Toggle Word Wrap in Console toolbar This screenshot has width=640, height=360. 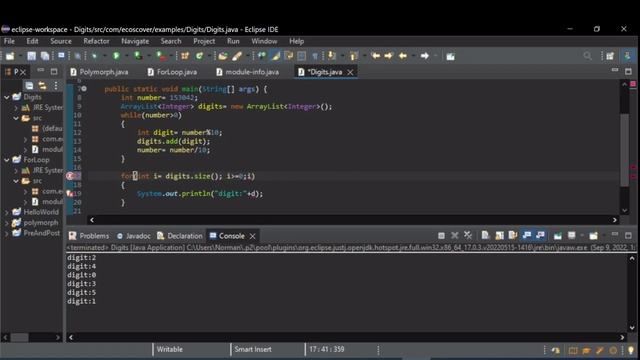(x=513, y=236)
